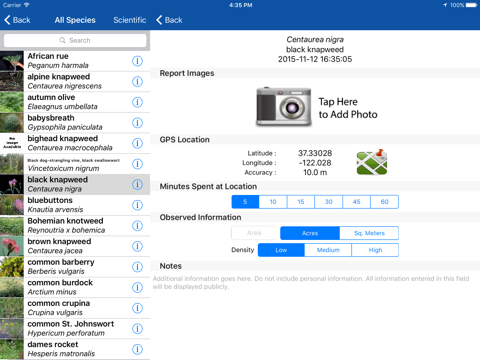Select common barberry species row
This screenshot has height=360, width=480.
point(75,267)
